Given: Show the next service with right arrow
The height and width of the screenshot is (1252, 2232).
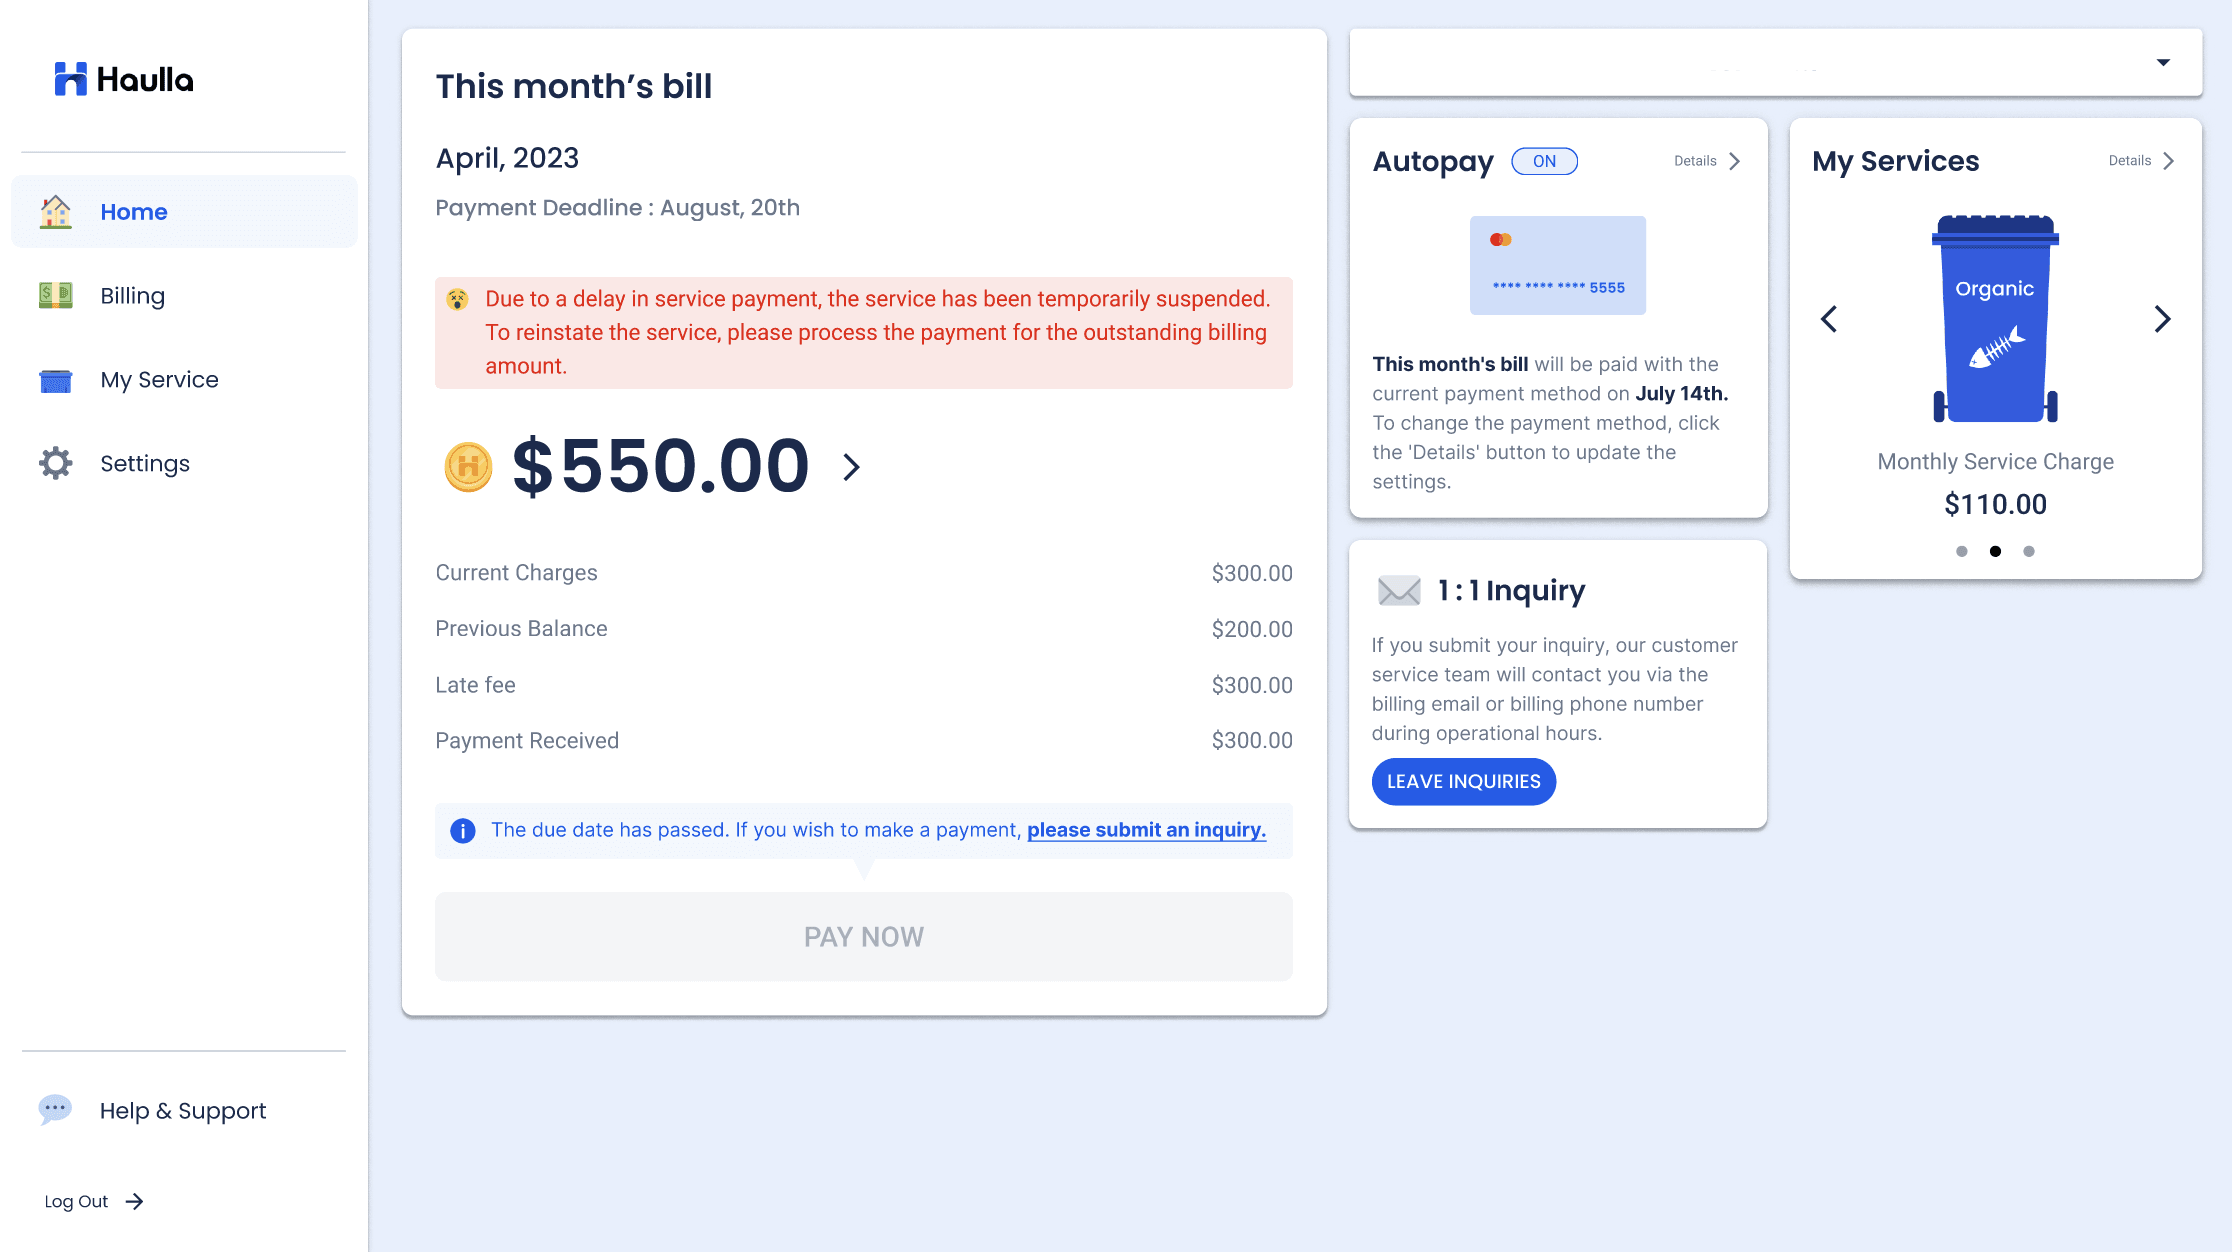Looking at the screenshot, I should pyautogui.click(x=2162, y=319).
